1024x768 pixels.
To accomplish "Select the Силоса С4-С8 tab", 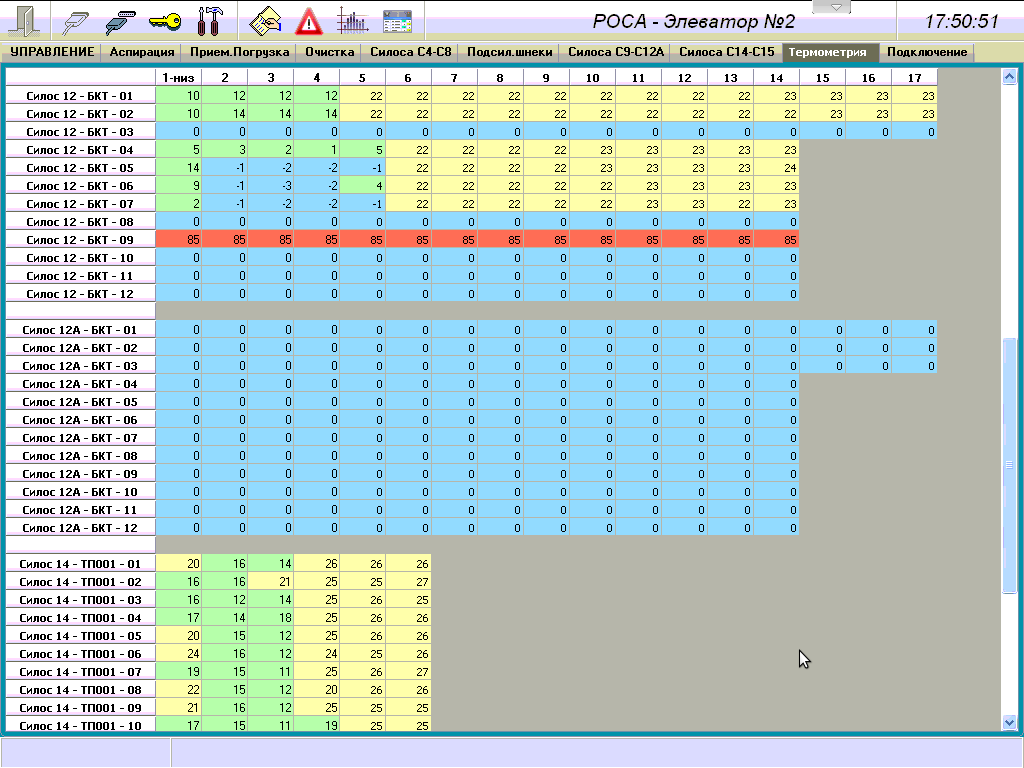I will 411,52.
